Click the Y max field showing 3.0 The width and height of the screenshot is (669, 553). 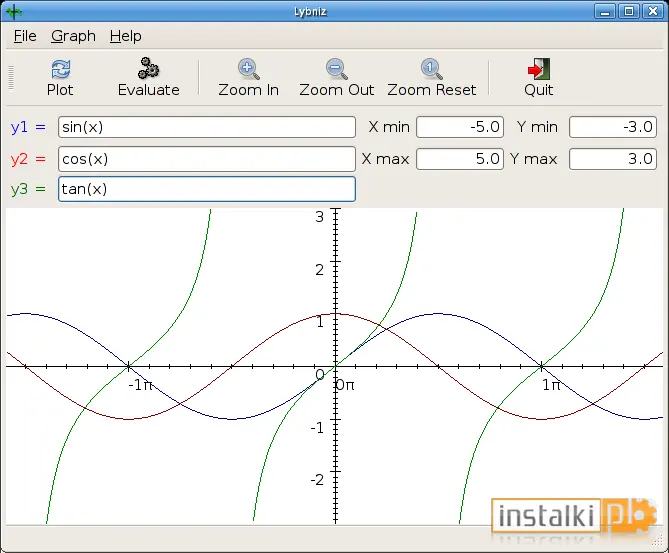pos(613,159)
